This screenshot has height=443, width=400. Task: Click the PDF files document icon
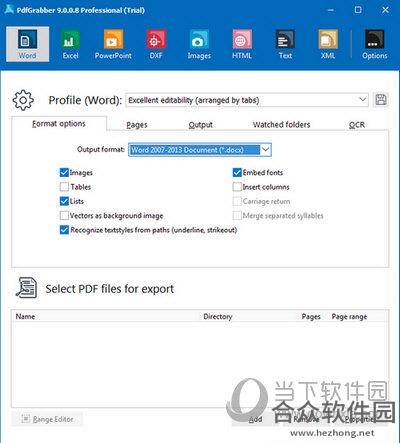[x=26, y=288]
